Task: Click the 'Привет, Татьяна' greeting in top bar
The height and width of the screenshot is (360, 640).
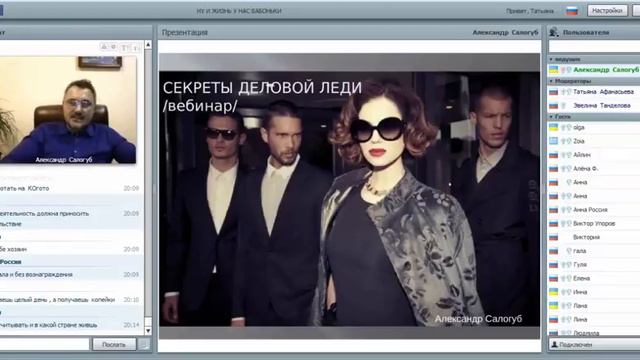Action: click(530, 11)
